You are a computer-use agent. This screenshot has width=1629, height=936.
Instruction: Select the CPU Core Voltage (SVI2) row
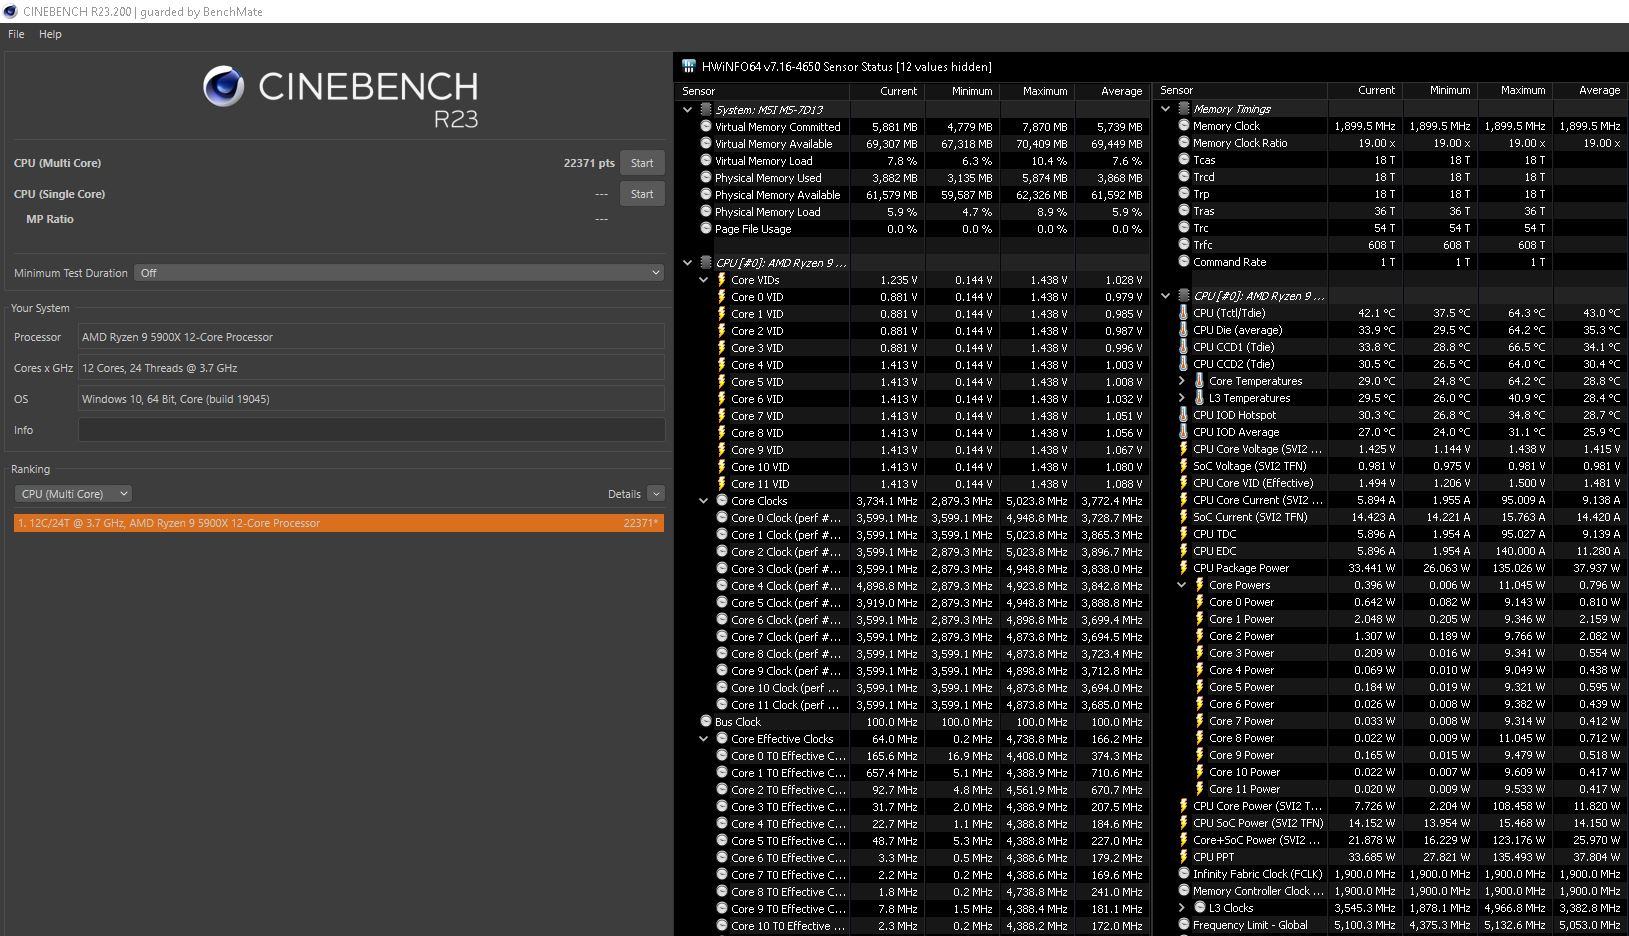[1391, 449]
